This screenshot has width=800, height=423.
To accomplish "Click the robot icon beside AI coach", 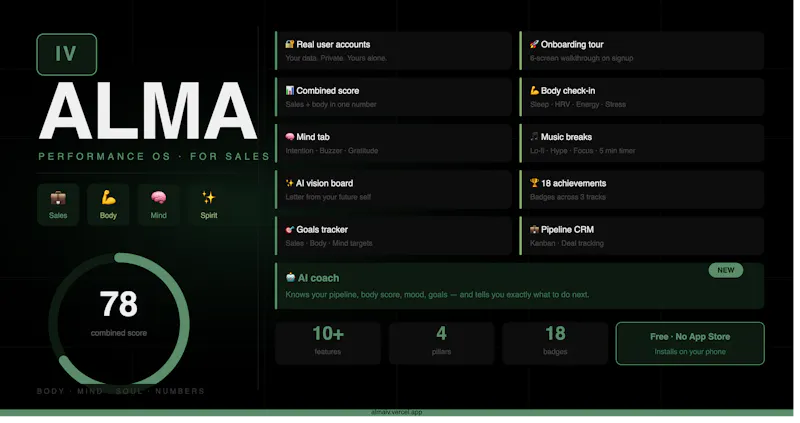I will coord(290,278).
